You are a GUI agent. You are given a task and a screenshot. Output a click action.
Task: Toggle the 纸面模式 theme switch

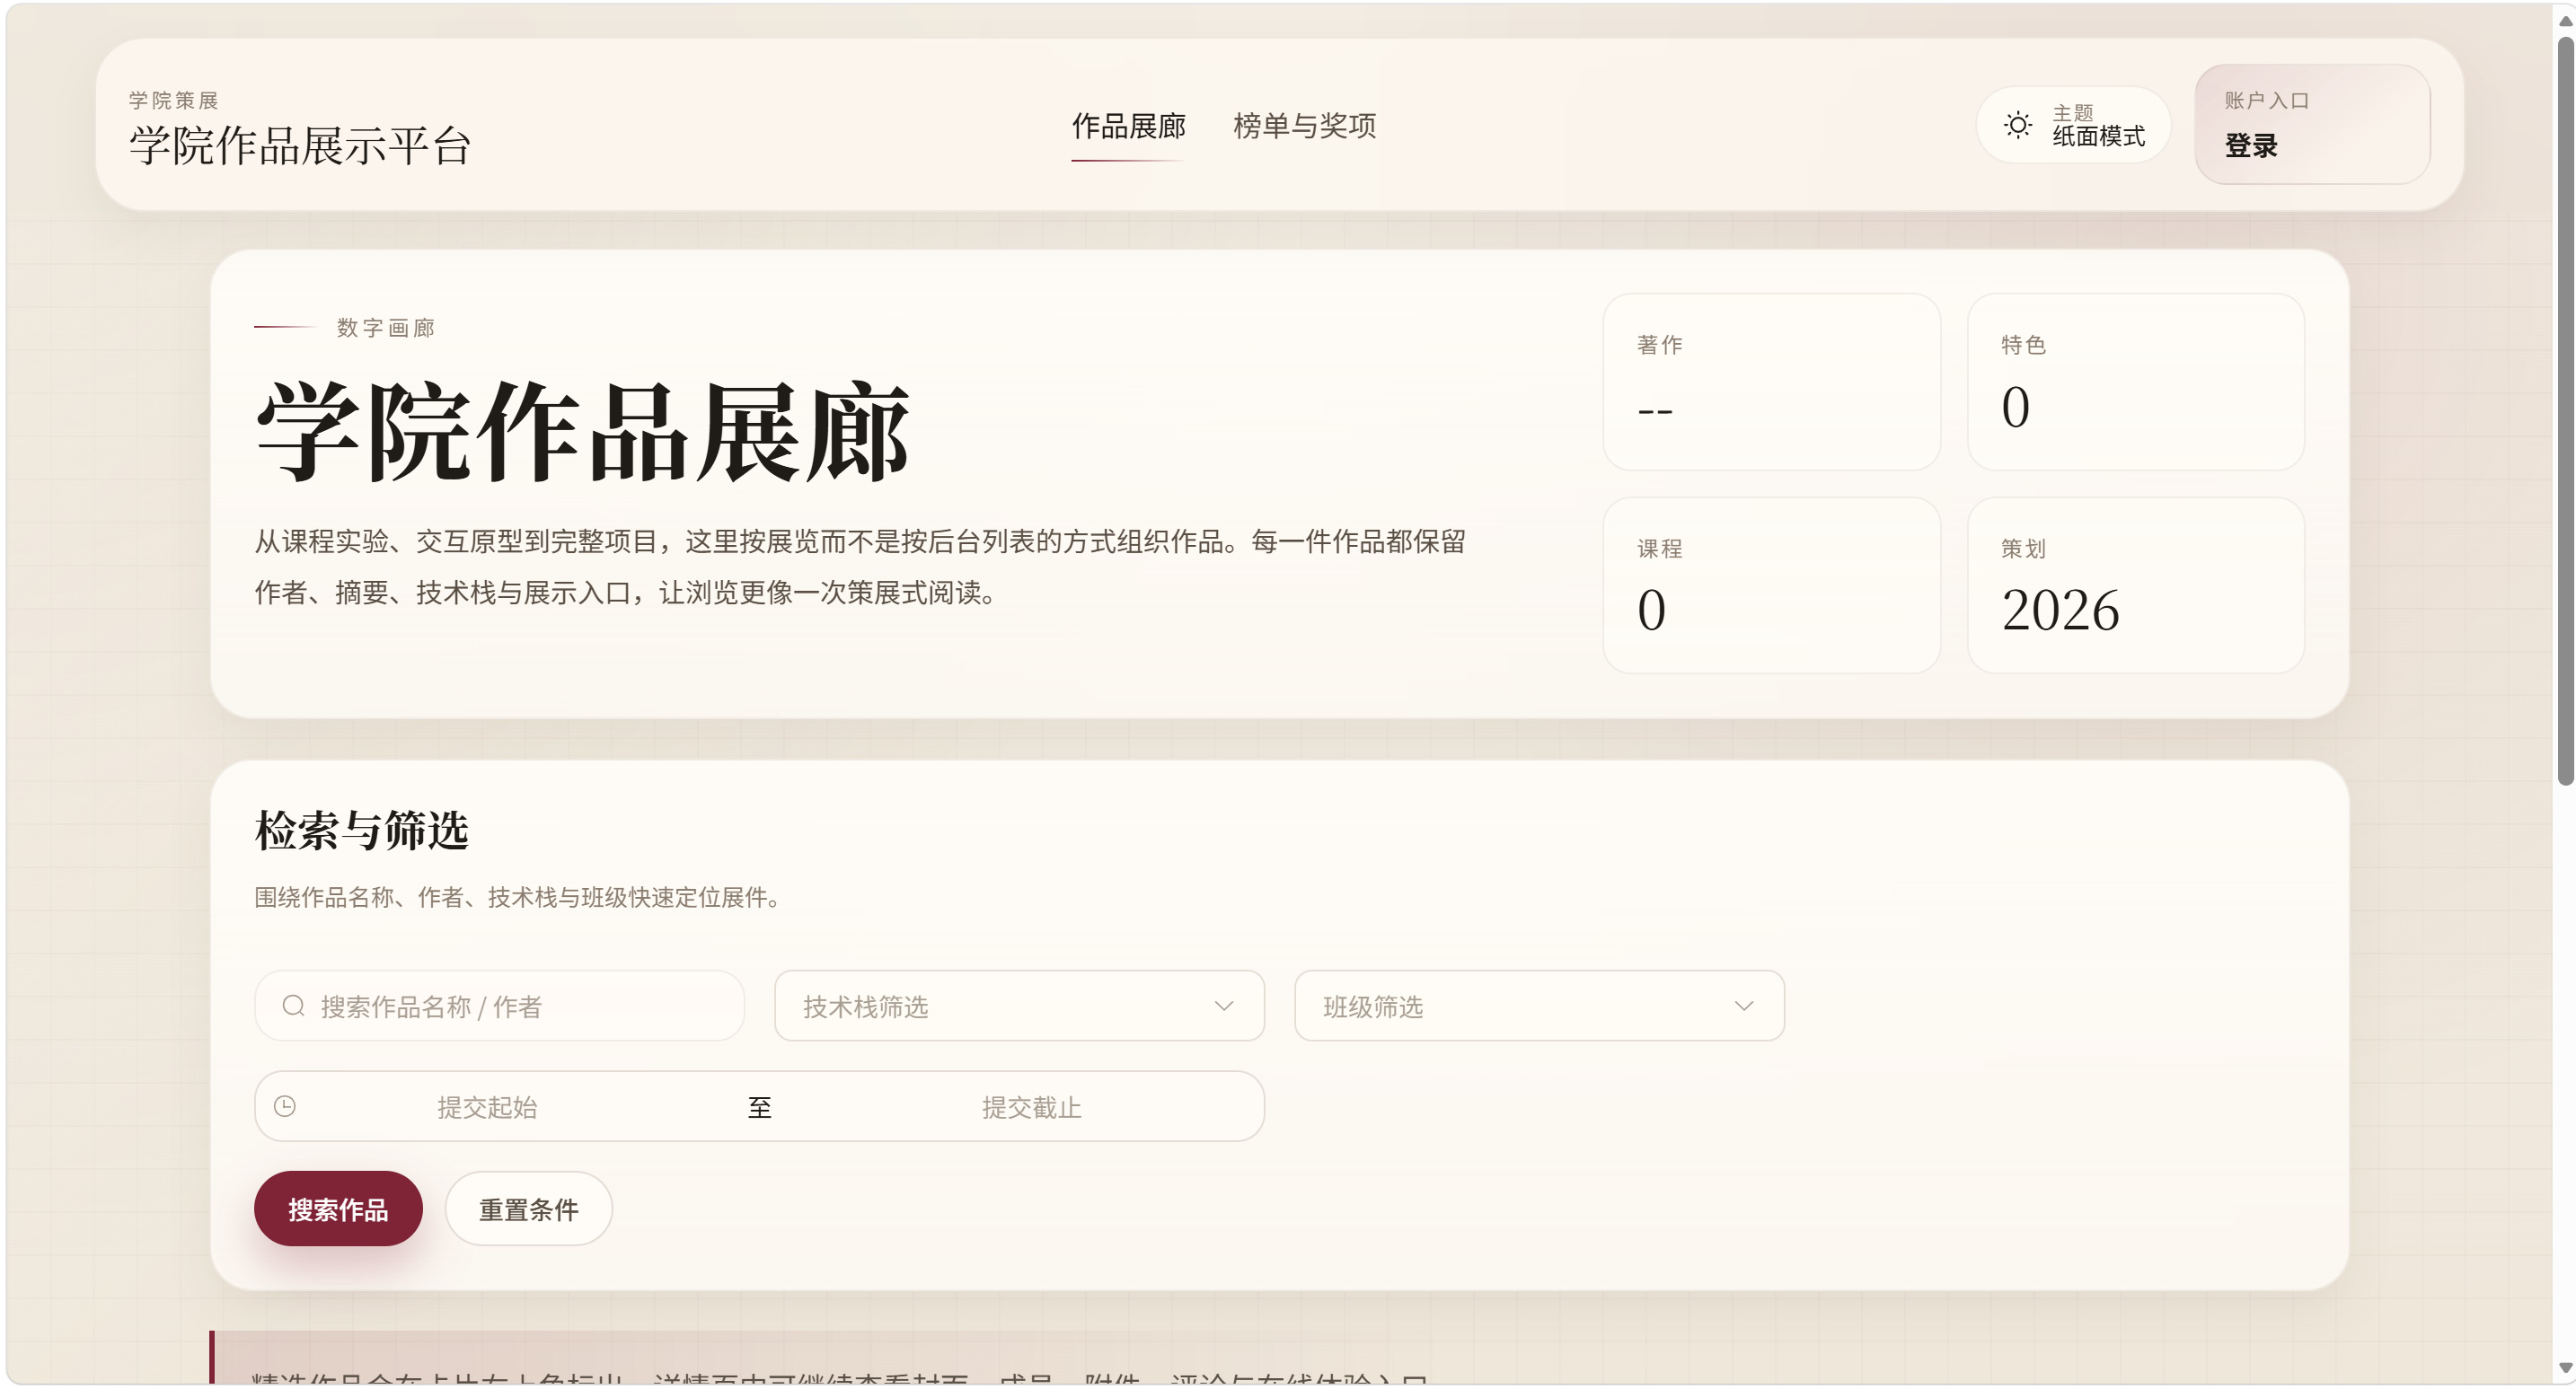2073,125
